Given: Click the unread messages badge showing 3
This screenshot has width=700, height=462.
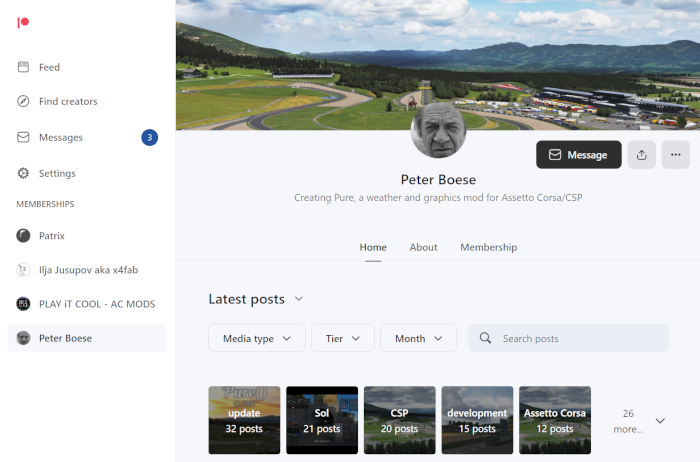Looking at the screenshot, I should [x=150, y=137].
